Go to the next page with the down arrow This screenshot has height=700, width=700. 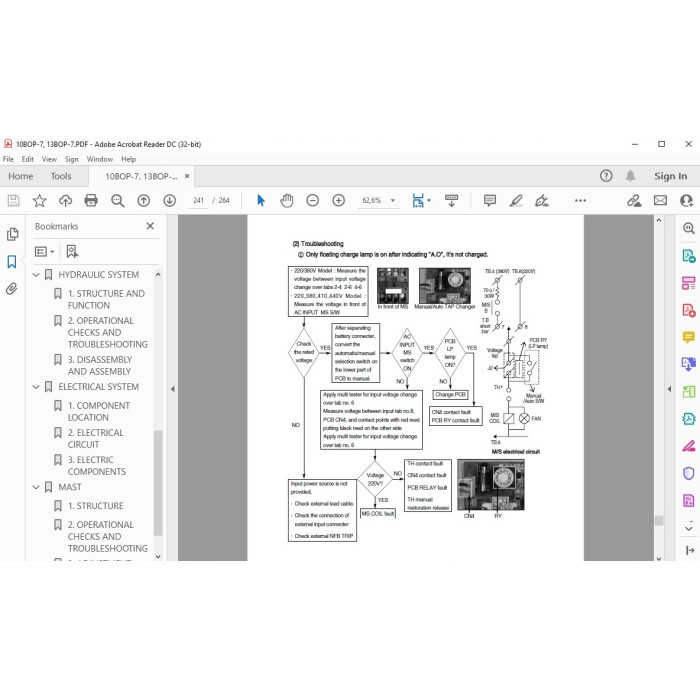(x=169, y=200)
